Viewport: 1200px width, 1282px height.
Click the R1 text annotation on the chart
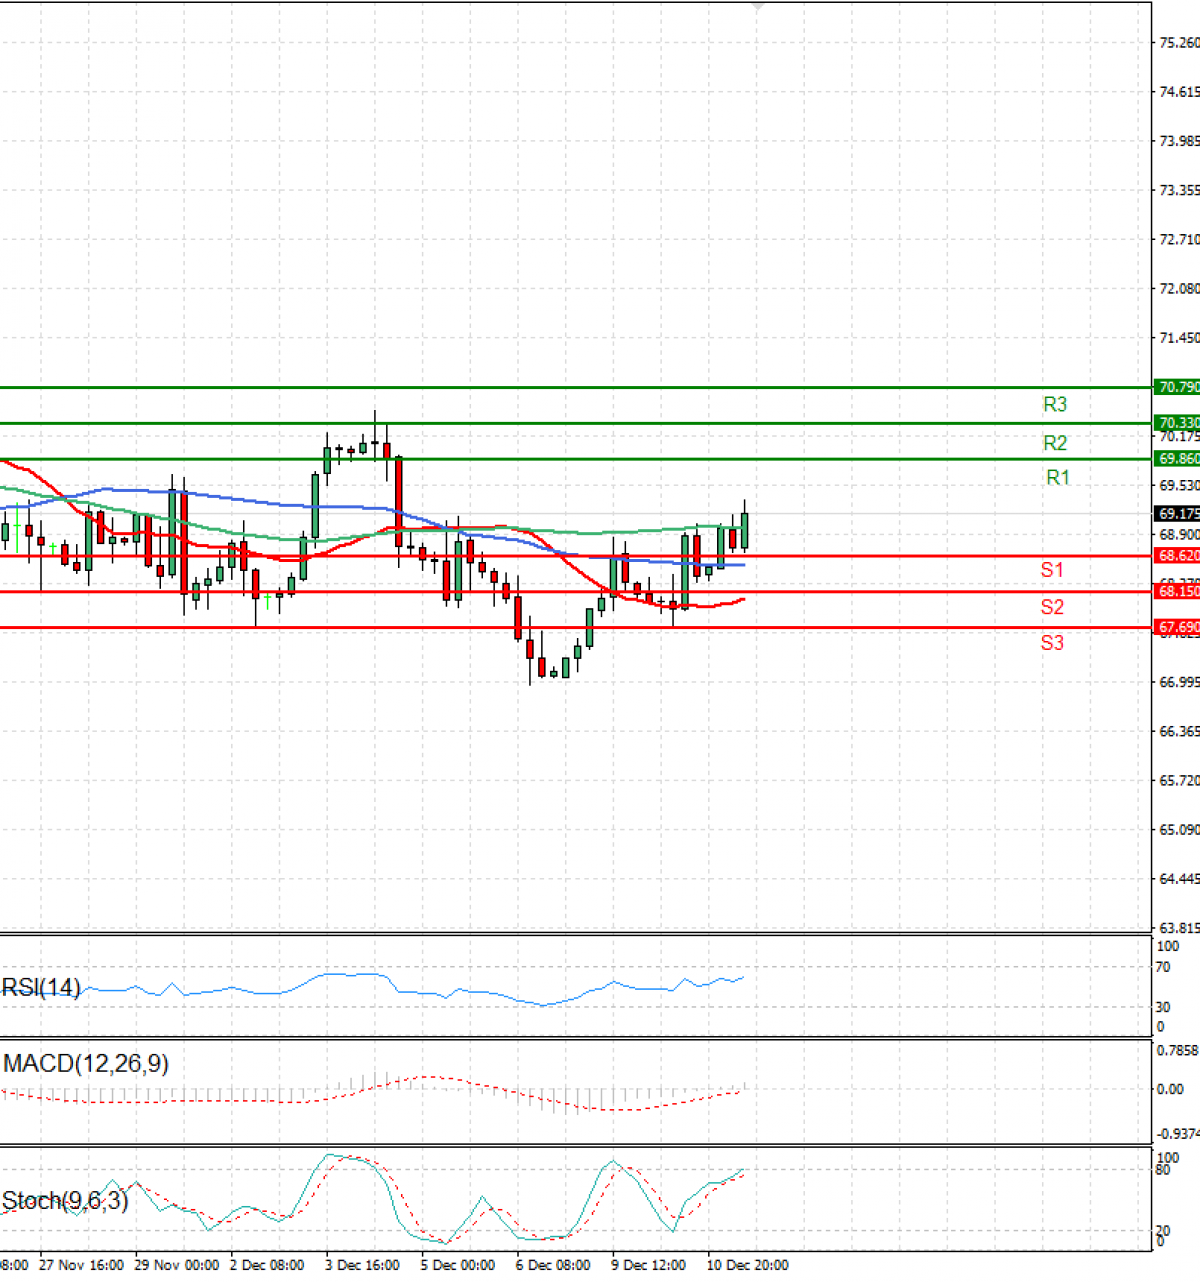pos(1057,477)
